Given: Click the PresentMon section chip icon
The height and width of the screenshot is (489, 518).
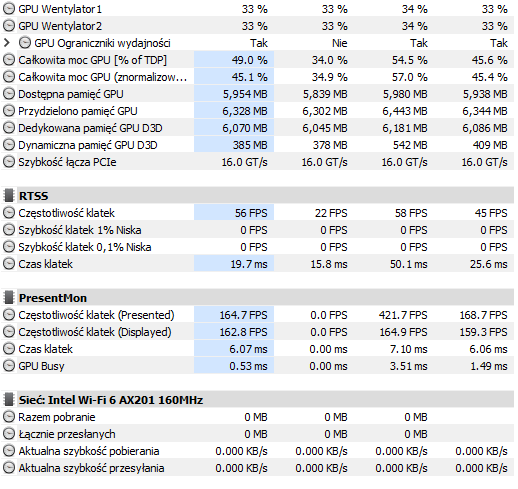Looking at the screenshot, I should pyautogui.click(x=9, y=298).
